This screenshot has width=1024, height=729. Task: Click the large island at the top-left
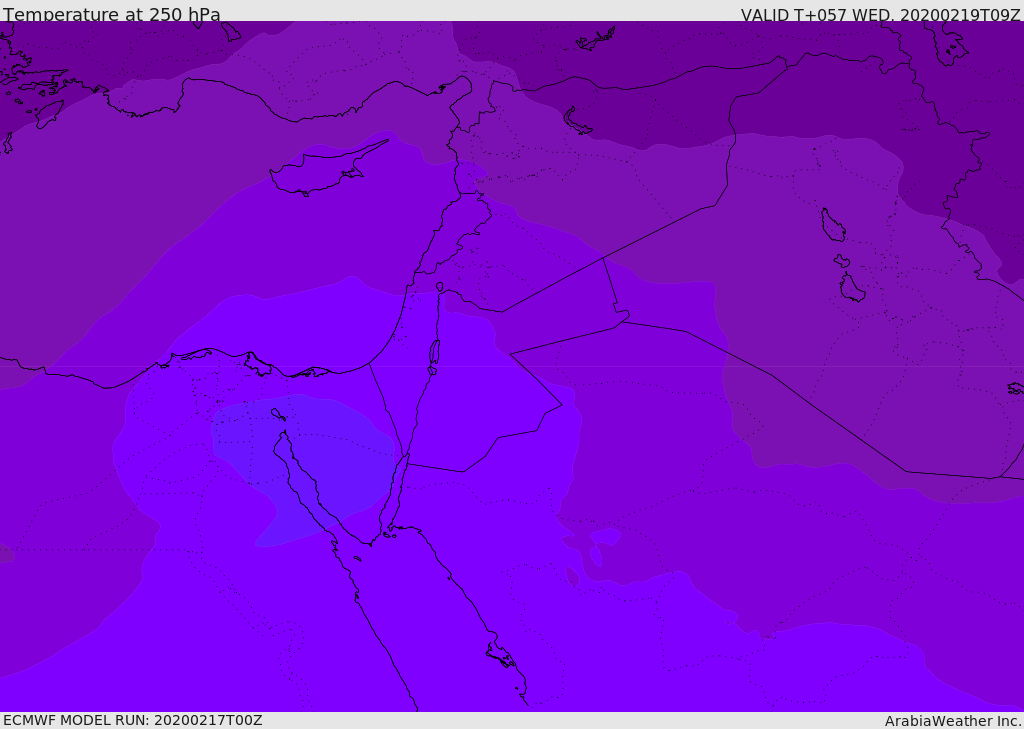pos(48,112)
